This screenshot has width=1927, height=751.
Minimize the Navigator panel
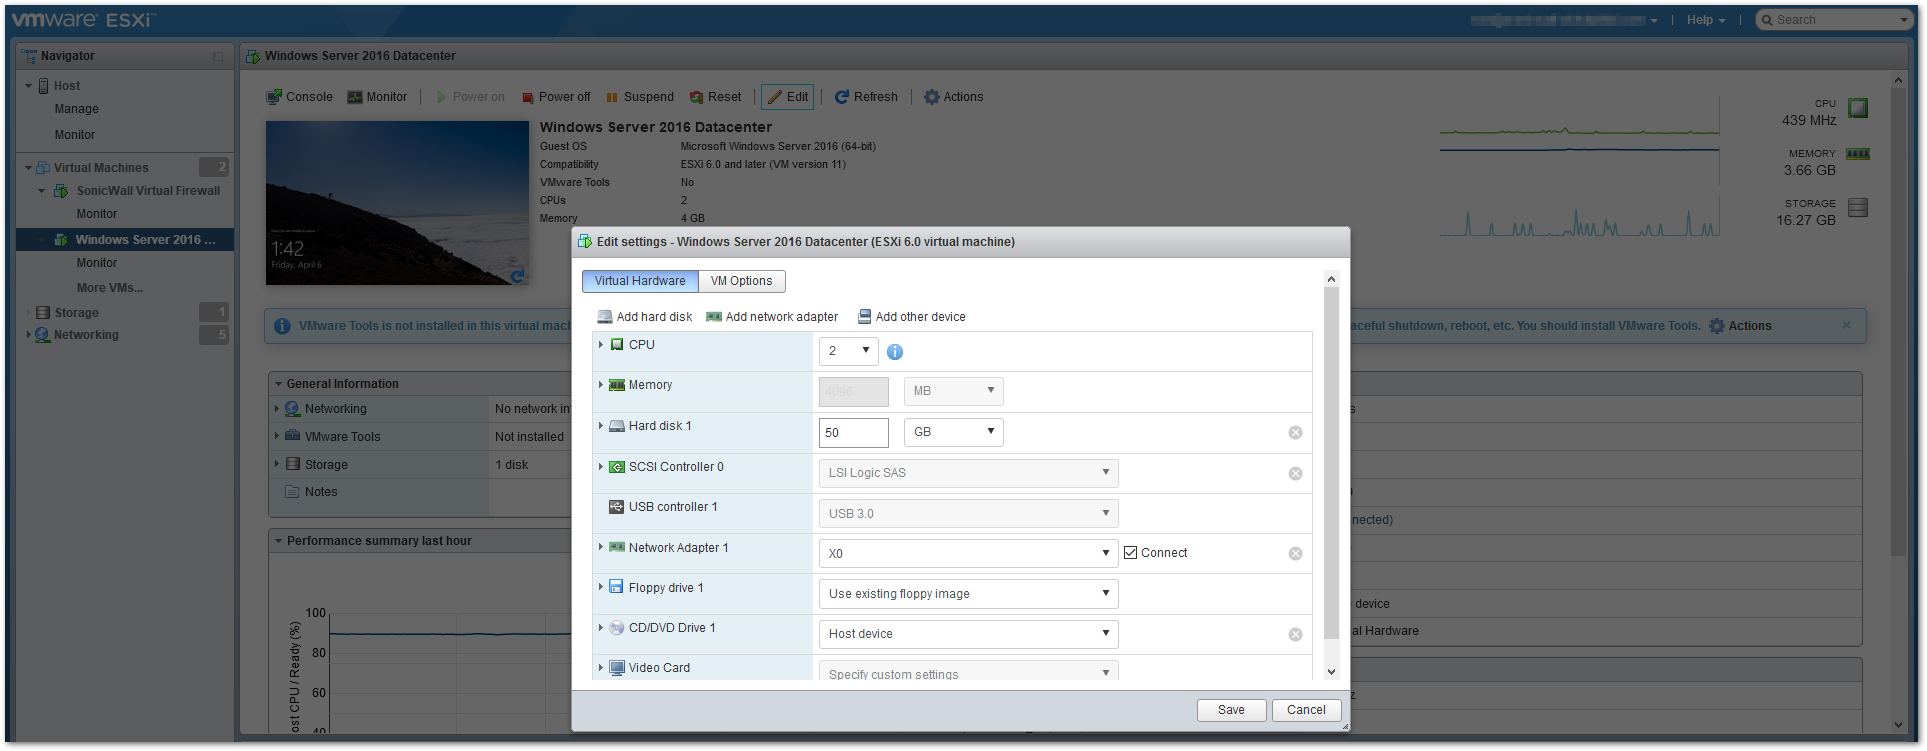218,57
